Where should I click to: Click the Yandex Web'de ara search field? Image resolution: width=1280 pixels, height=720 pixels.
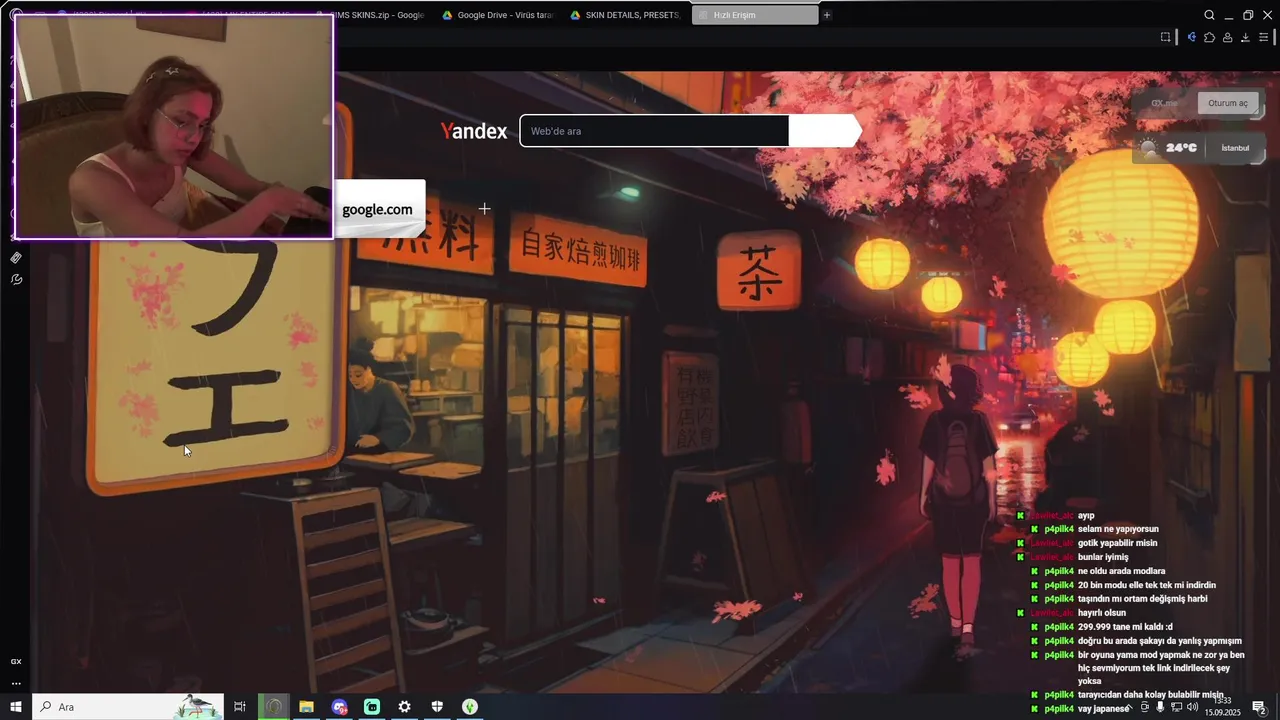654,131
